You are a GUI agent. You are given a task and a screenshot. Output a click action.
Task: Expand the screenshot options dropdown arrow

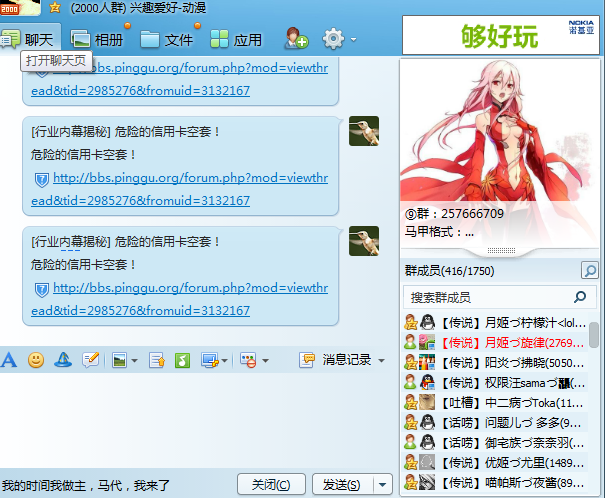(x=225, y=361)
